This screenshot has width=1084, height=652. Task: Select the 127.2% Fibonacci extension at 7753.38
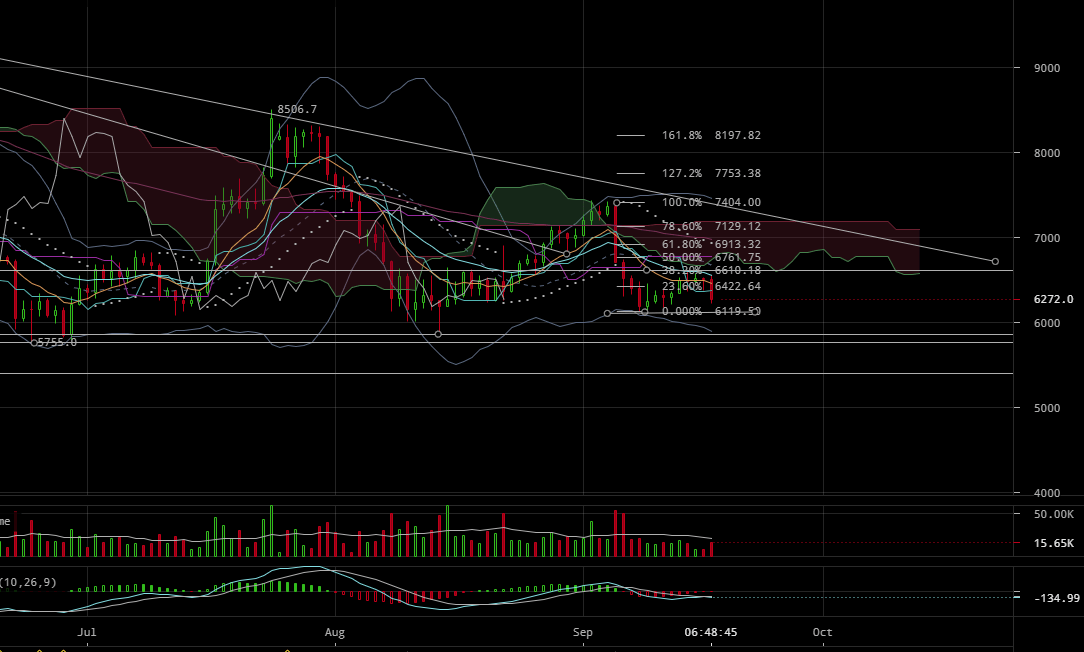pyautogui.click(x=711, y=174)
